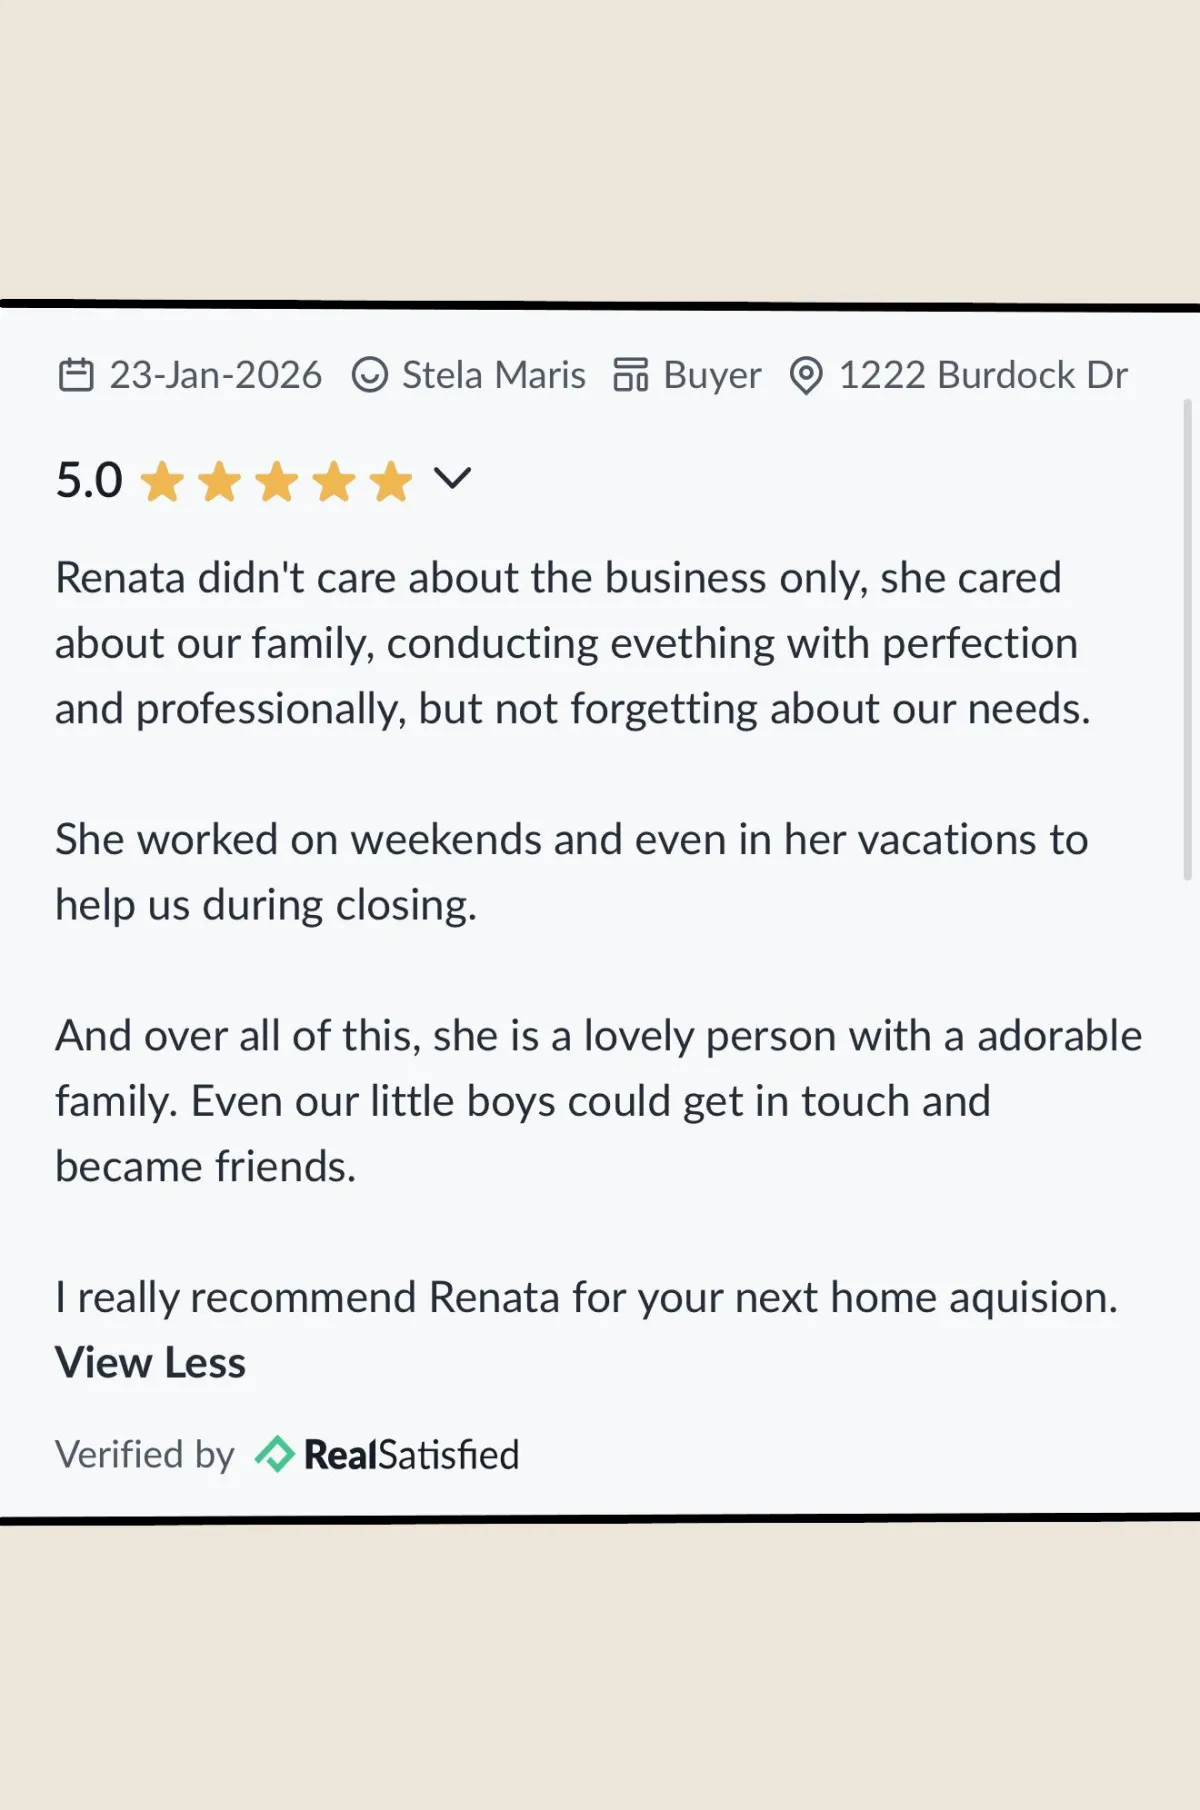The image size is (1200, 1810).
Task: Click the Buyer type icon
Action: pyautogui.click(x=631, y=375)
